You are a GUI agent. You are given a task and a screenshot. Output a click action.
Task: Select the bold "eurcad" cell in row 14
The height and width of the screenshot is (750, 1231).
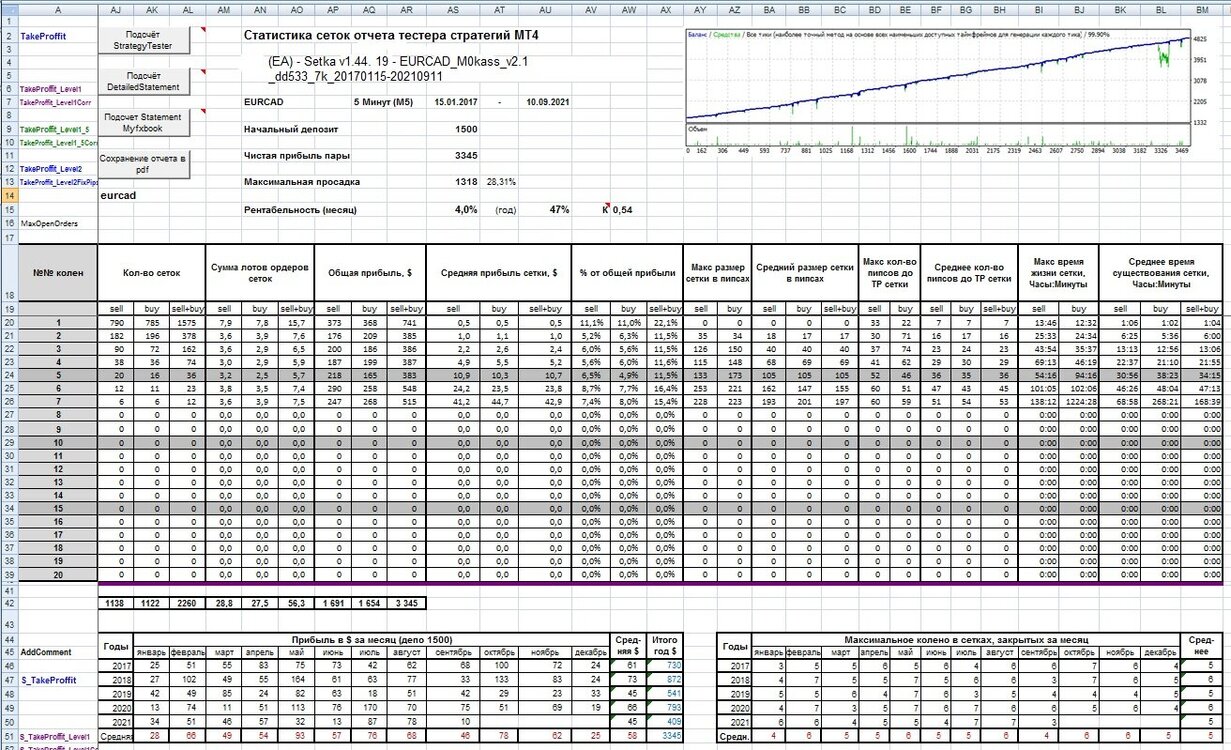[x=117, y=197]
